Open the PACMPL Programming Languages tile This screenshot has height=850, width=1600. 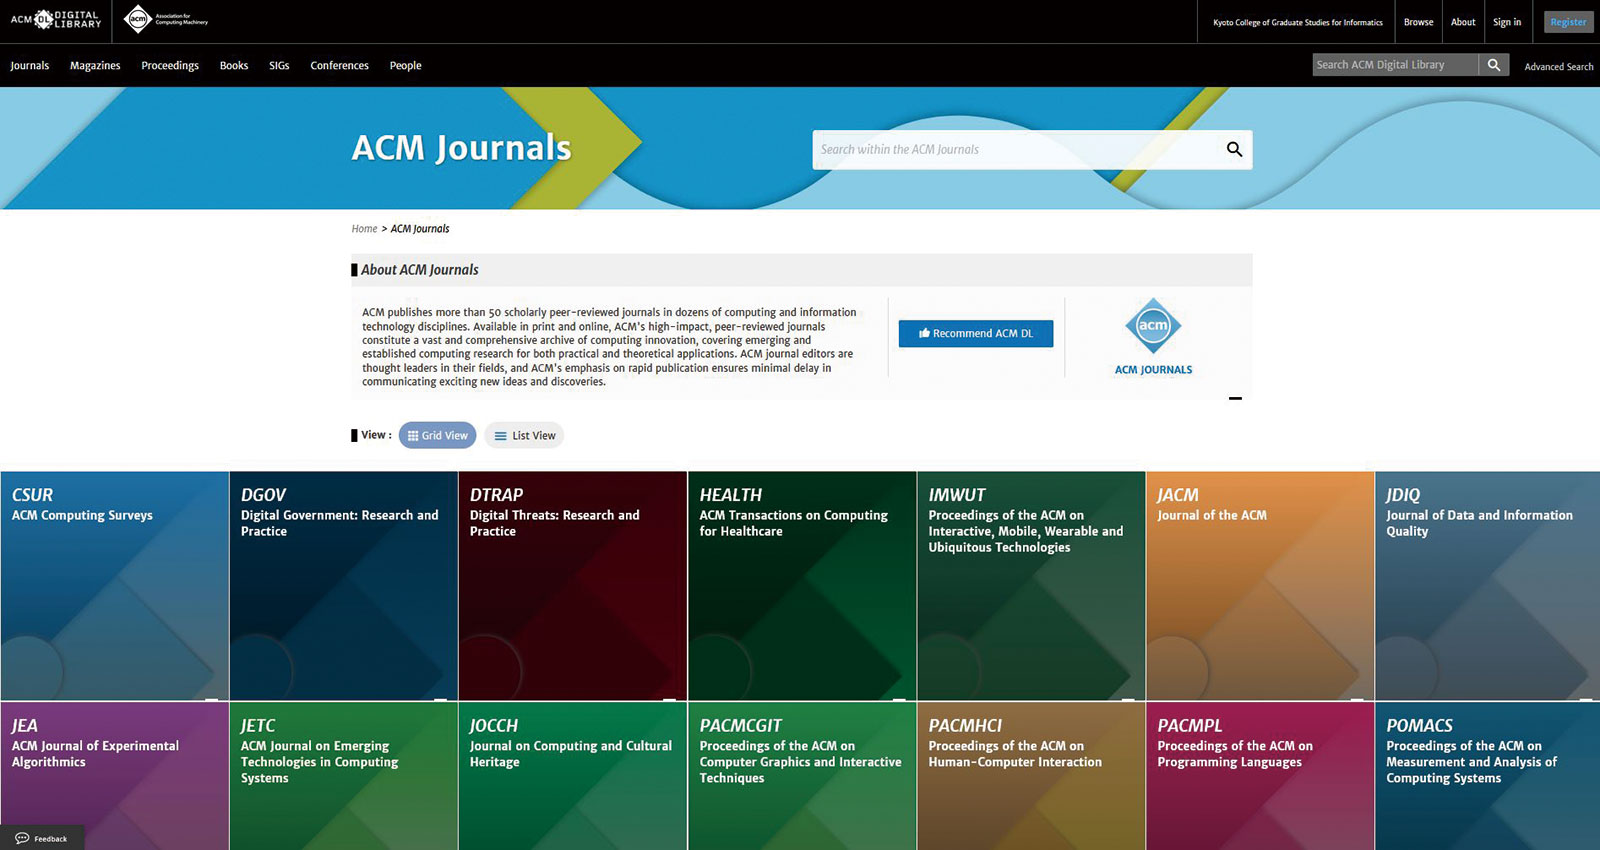pyautogui.click(x=1260, y=776)
